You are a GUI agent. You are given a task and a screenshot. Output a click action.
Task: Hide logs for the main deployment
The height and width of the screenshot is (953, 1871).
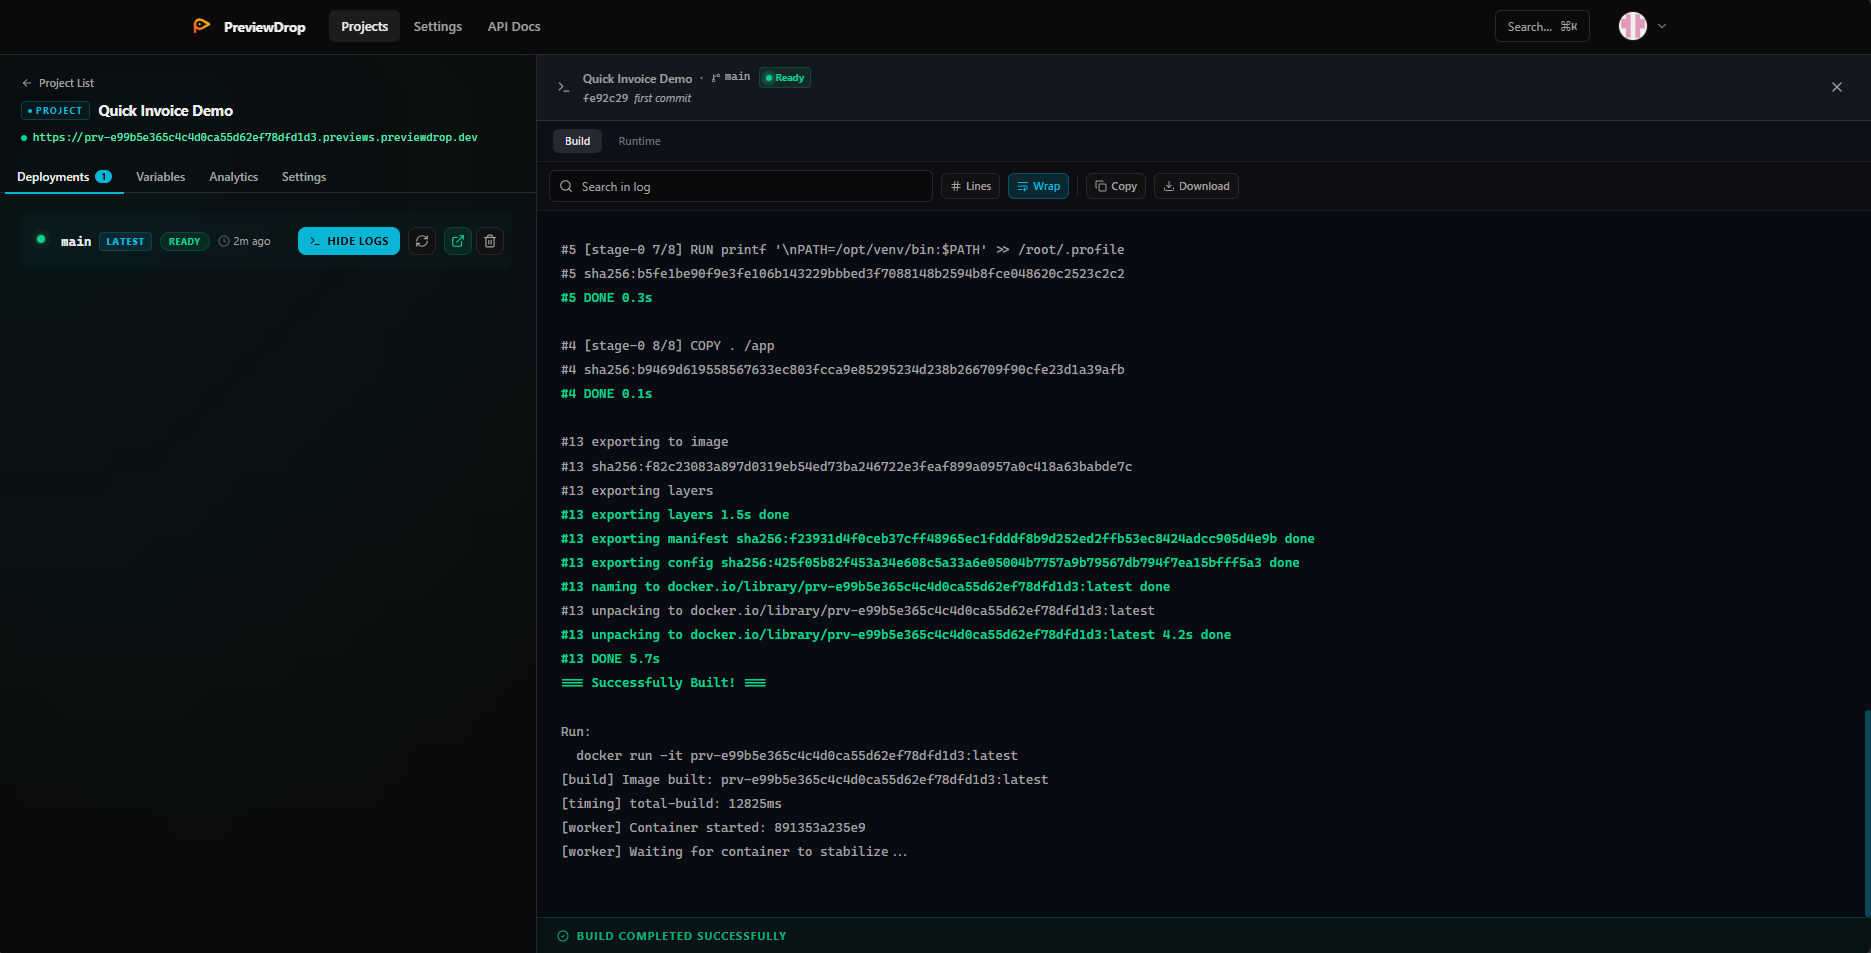point(348,241)
